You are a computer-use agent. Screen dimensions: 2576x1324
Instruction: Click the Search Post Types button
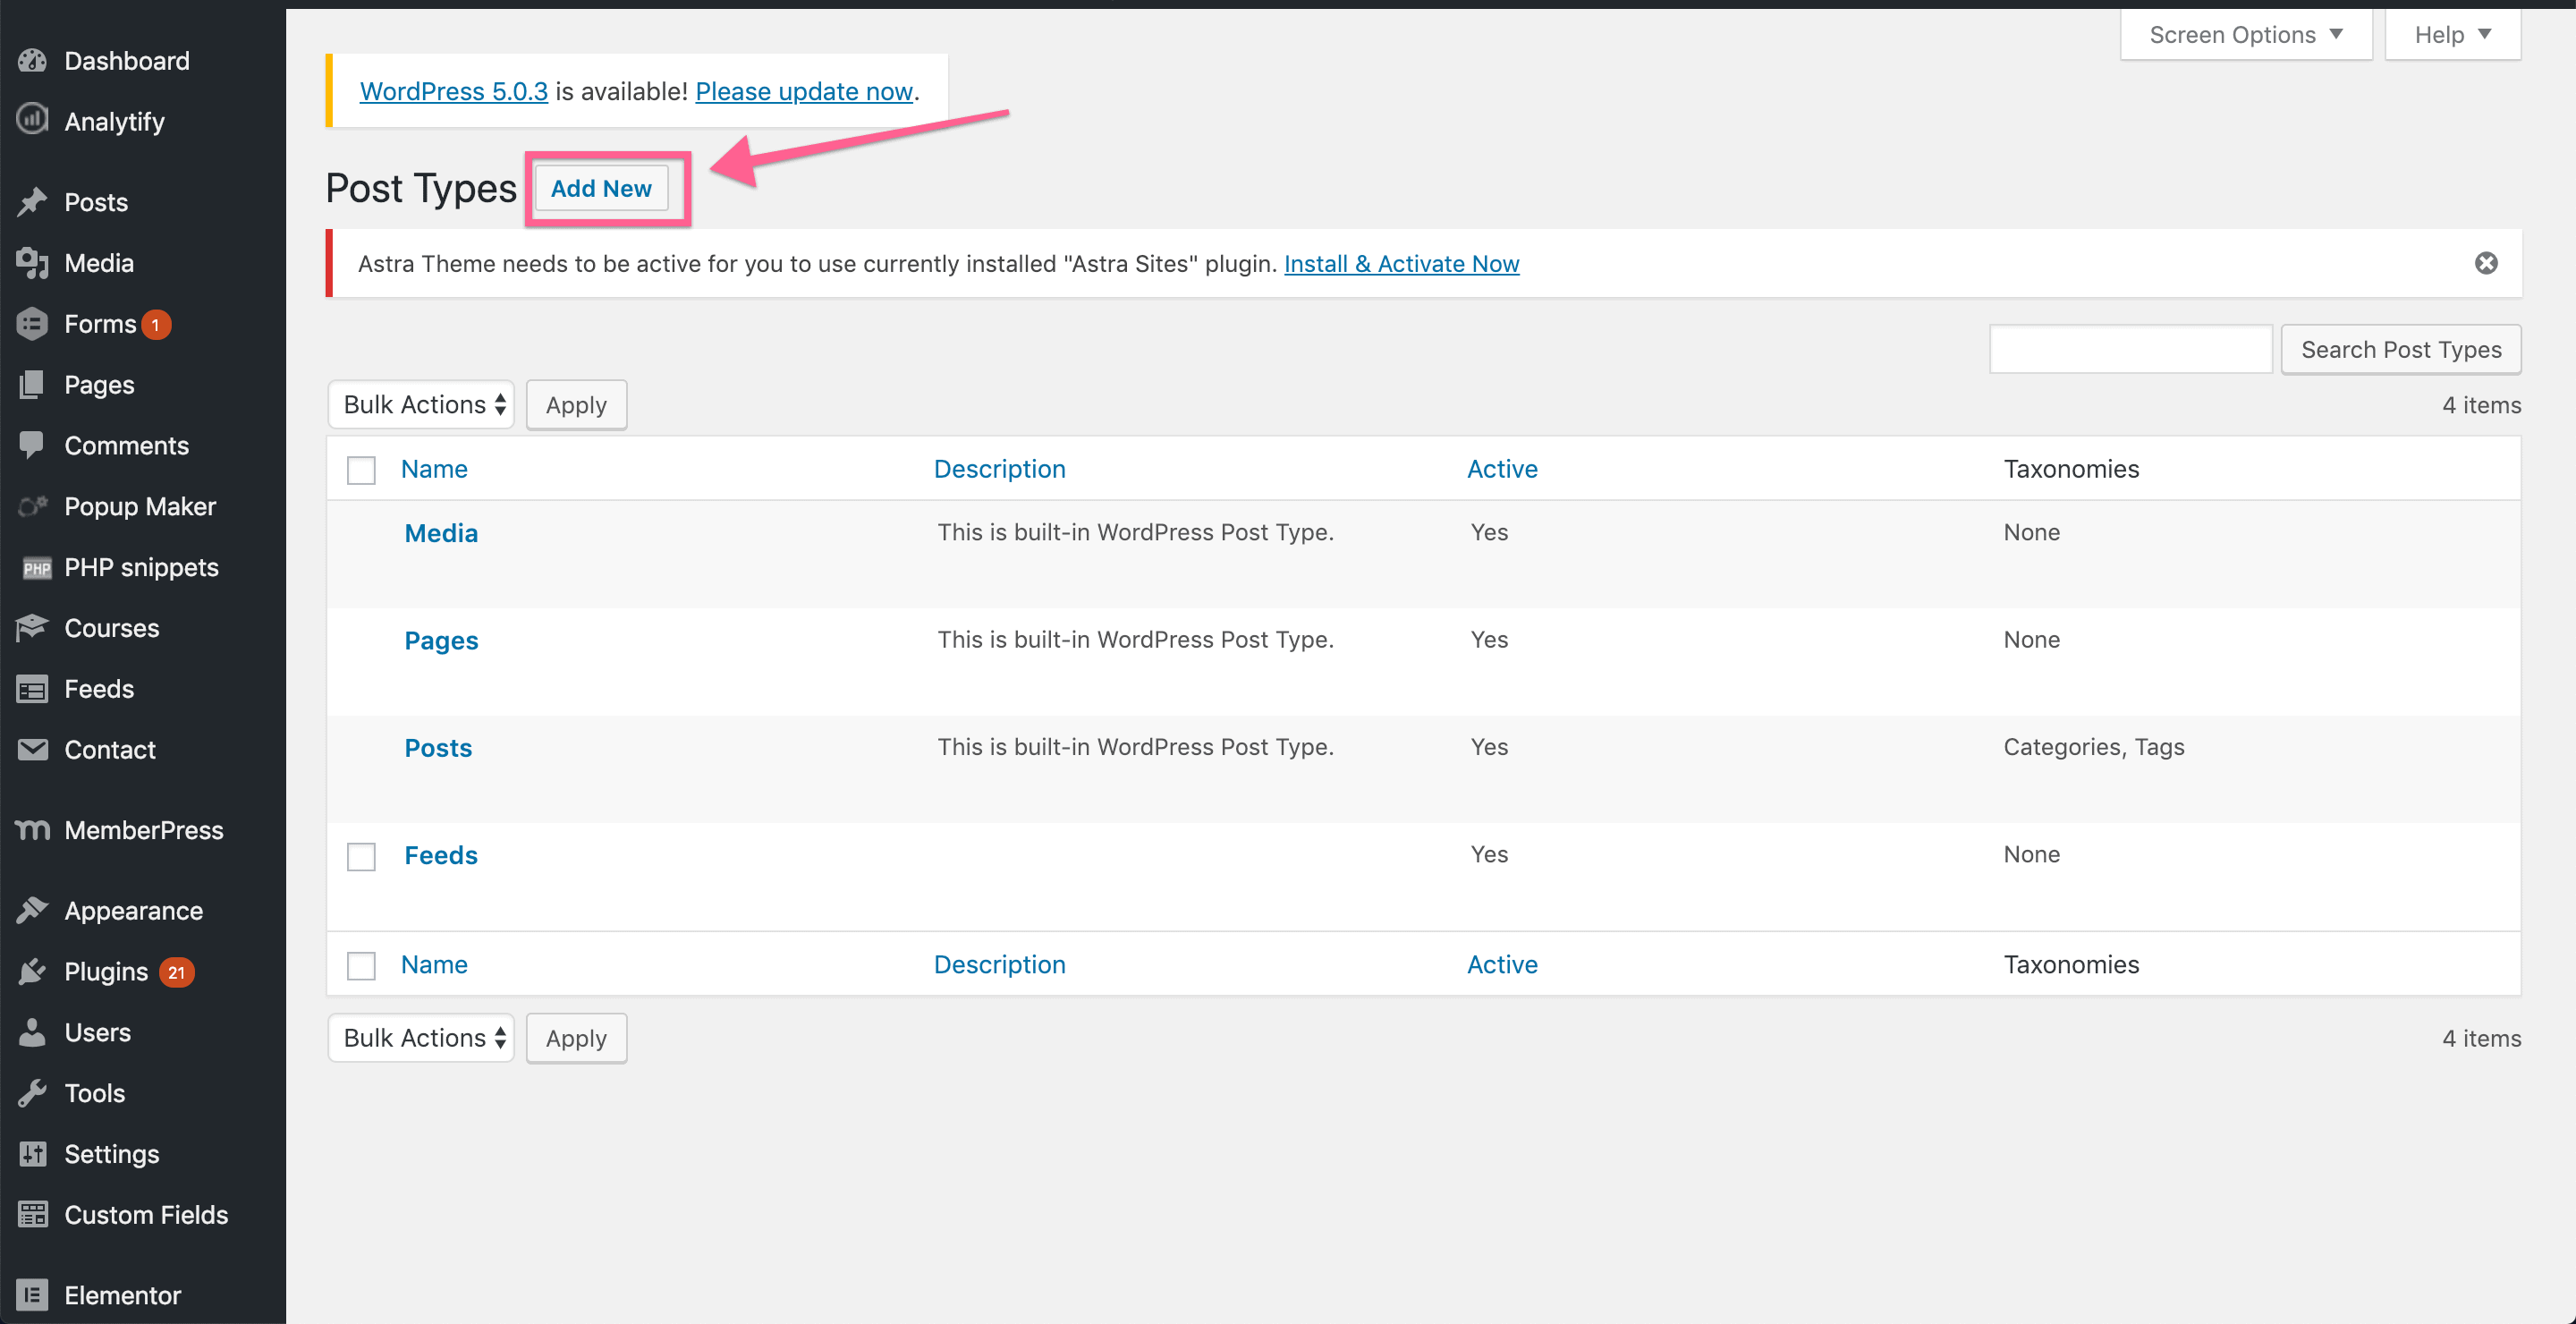2401,349
